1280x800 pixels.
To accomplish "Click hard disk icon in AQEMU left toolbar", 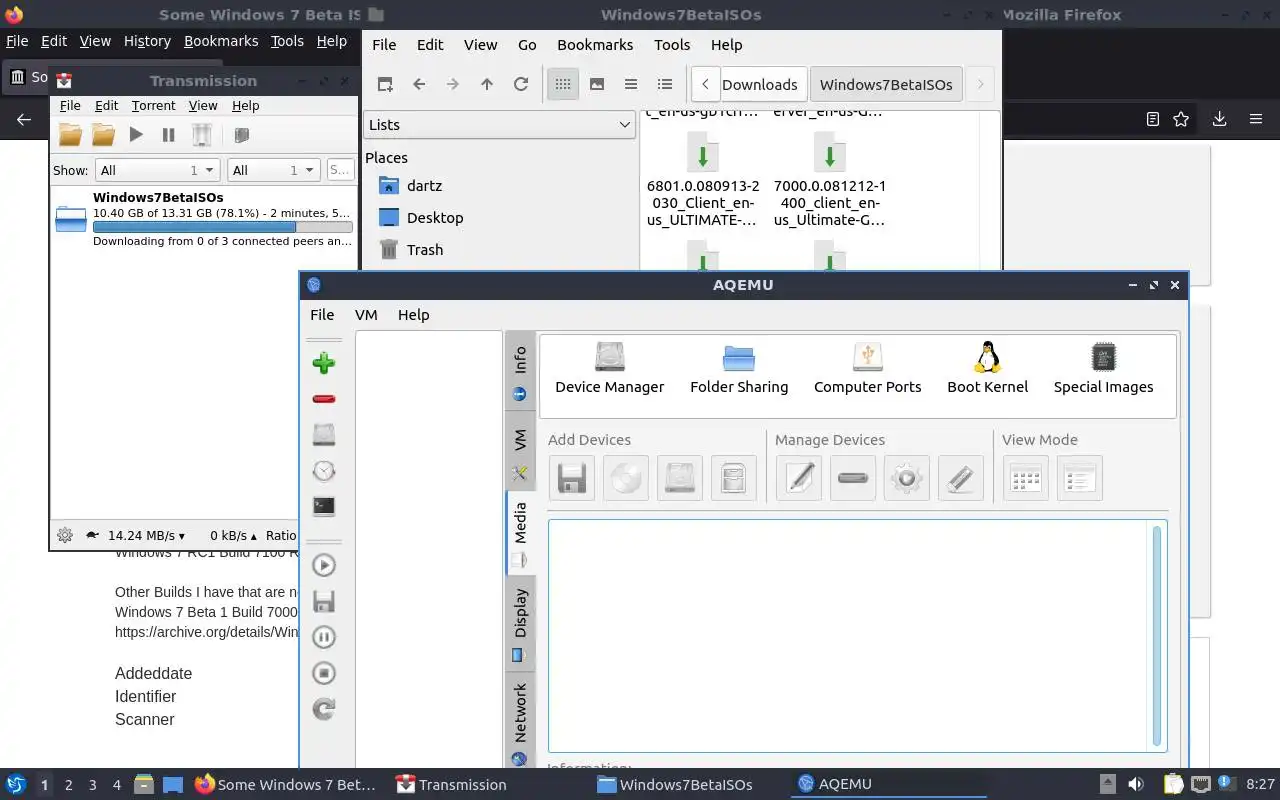I will 323,435.
